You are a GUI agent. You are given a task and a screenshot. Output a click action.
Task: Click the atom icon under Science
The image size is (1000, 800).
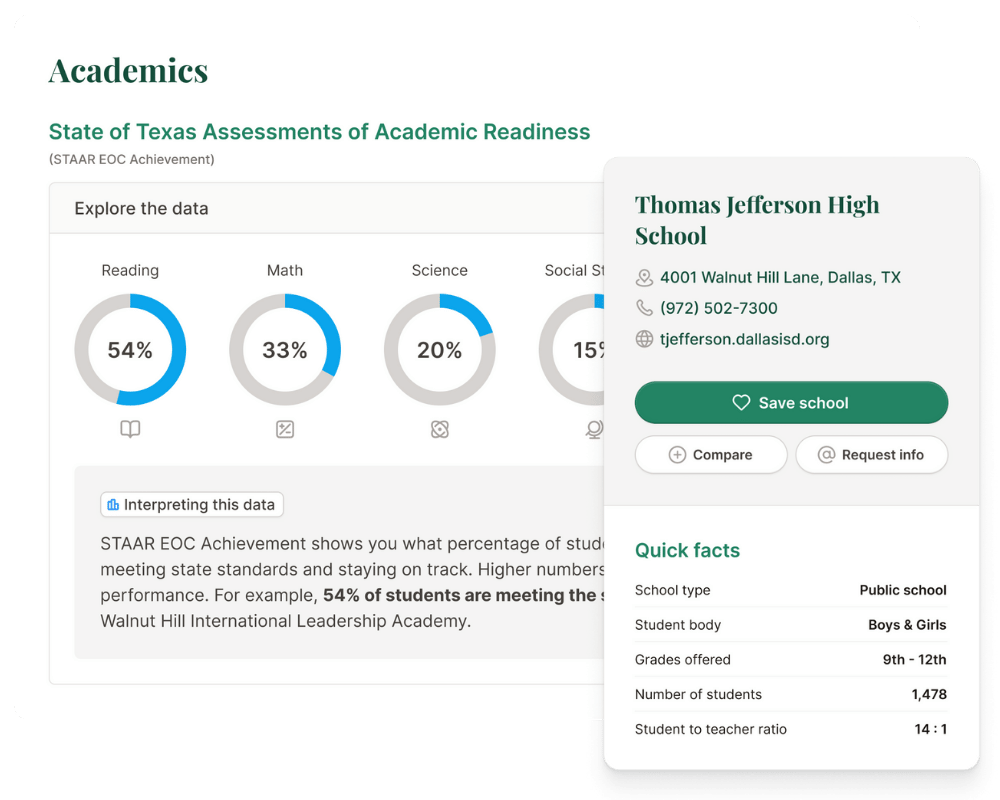coord(440,429)
